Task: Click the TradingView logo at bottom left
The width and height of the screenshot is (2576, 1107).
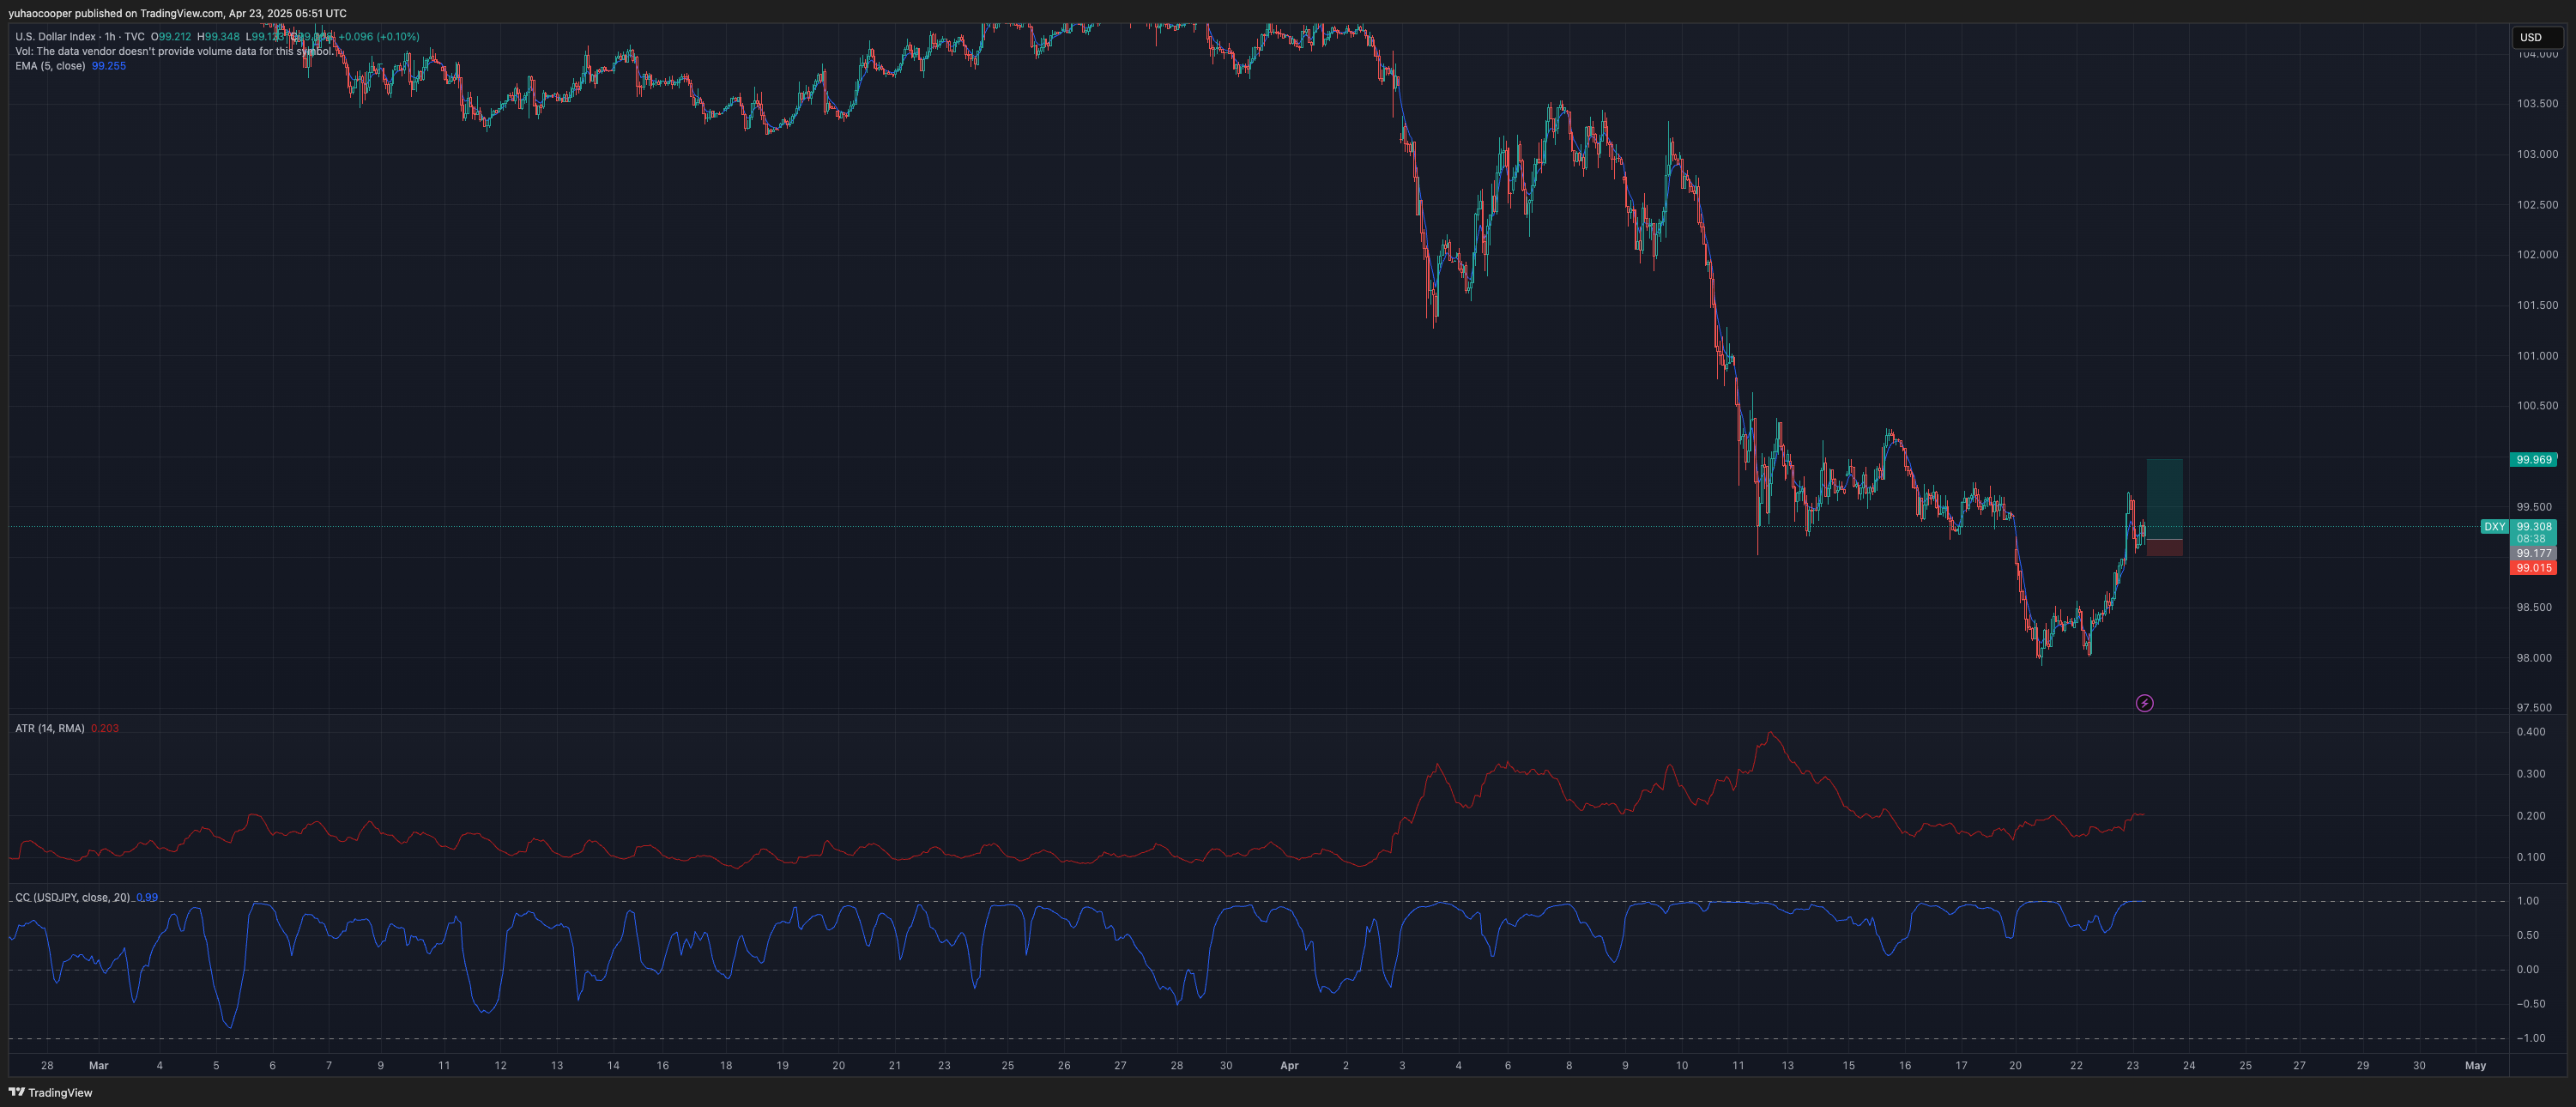Action: click(x=50, y=1092)
